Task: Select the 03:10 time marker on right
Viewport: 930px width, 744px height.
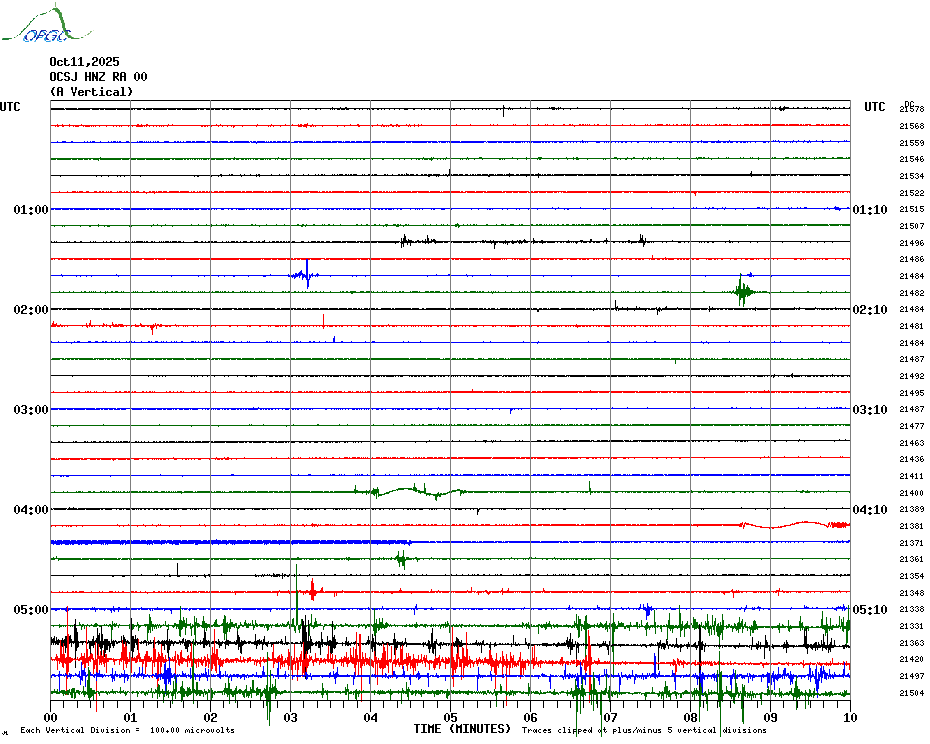Action: pyautogui.click(x=869, y=410)
